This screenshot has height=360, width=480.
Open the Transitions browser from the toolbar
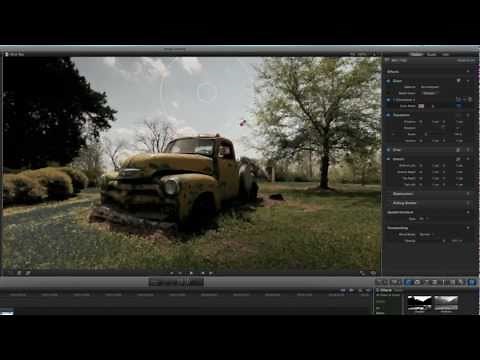coord(434,282)
